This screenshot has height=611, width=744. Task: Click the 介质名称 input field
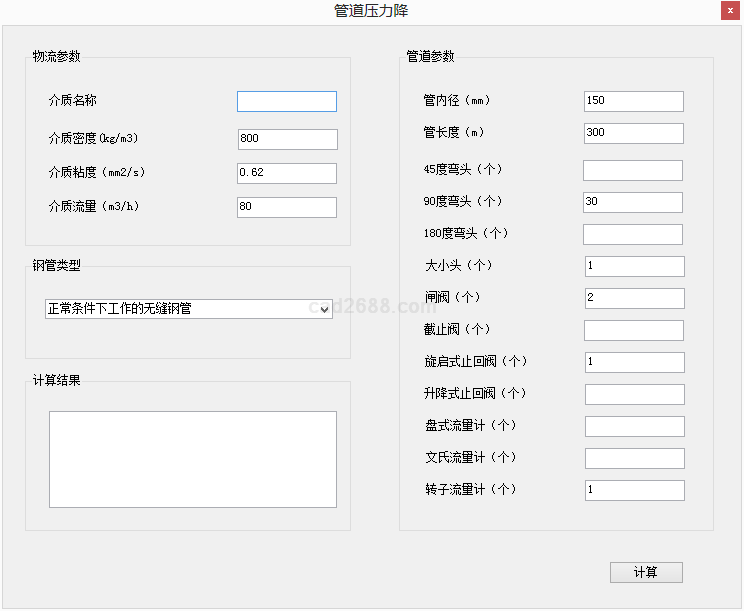pos(286,102)
